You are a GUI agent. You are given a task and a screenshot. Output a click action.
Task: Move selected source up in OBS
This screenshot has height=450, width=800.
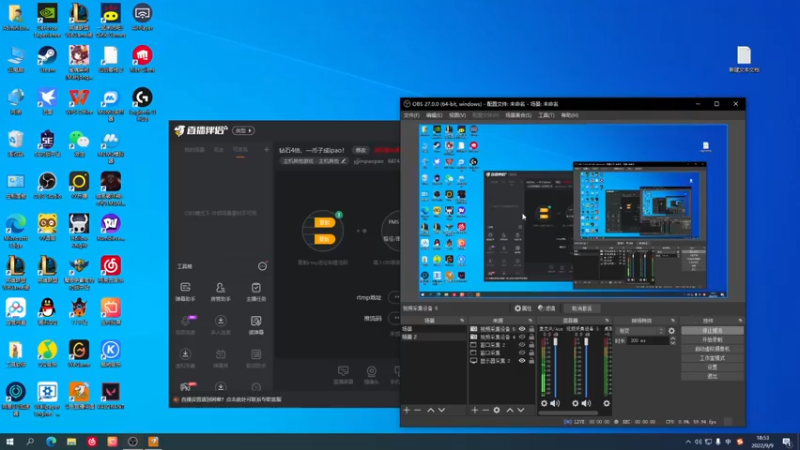tap(510, 410)
